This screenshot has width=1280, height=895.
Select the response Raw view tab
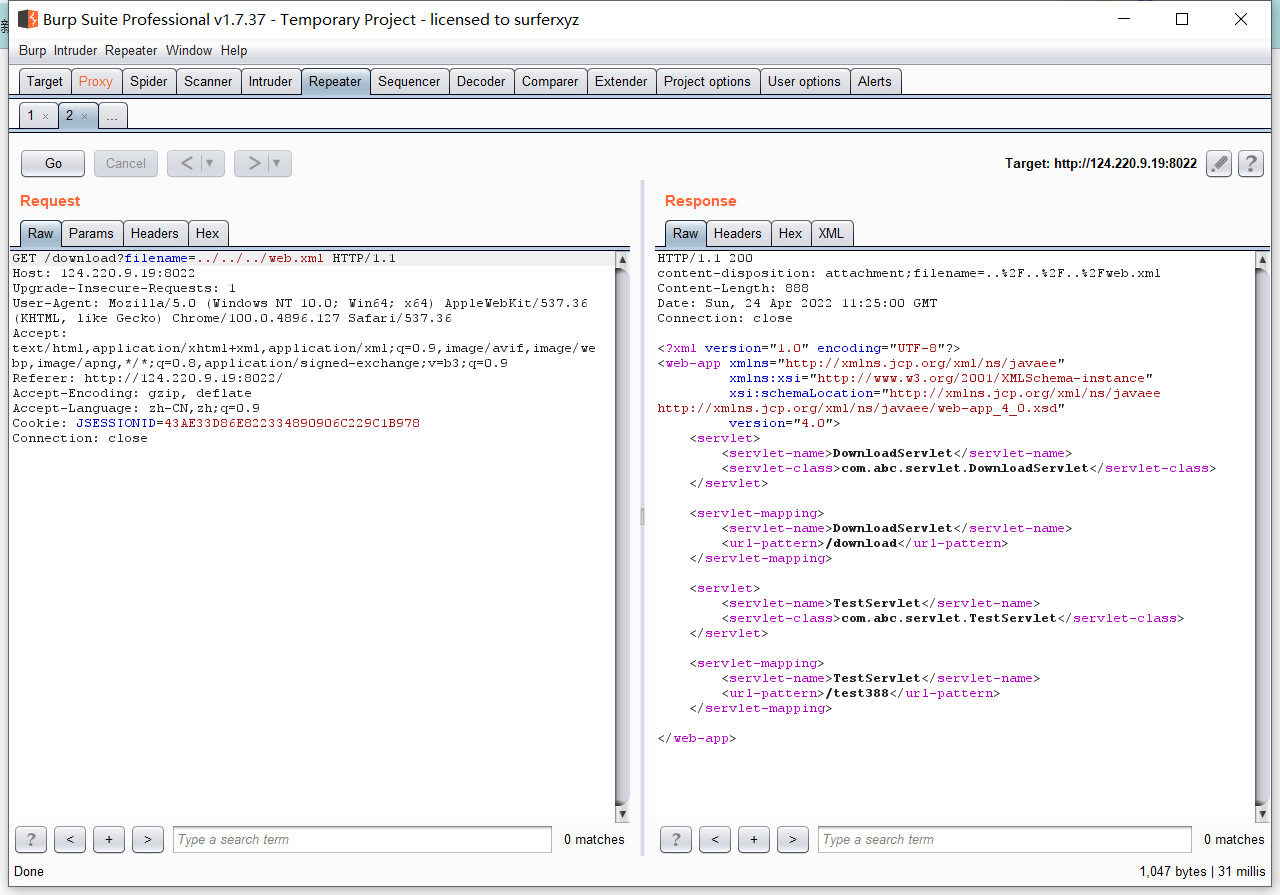click(x=686, y=233)
